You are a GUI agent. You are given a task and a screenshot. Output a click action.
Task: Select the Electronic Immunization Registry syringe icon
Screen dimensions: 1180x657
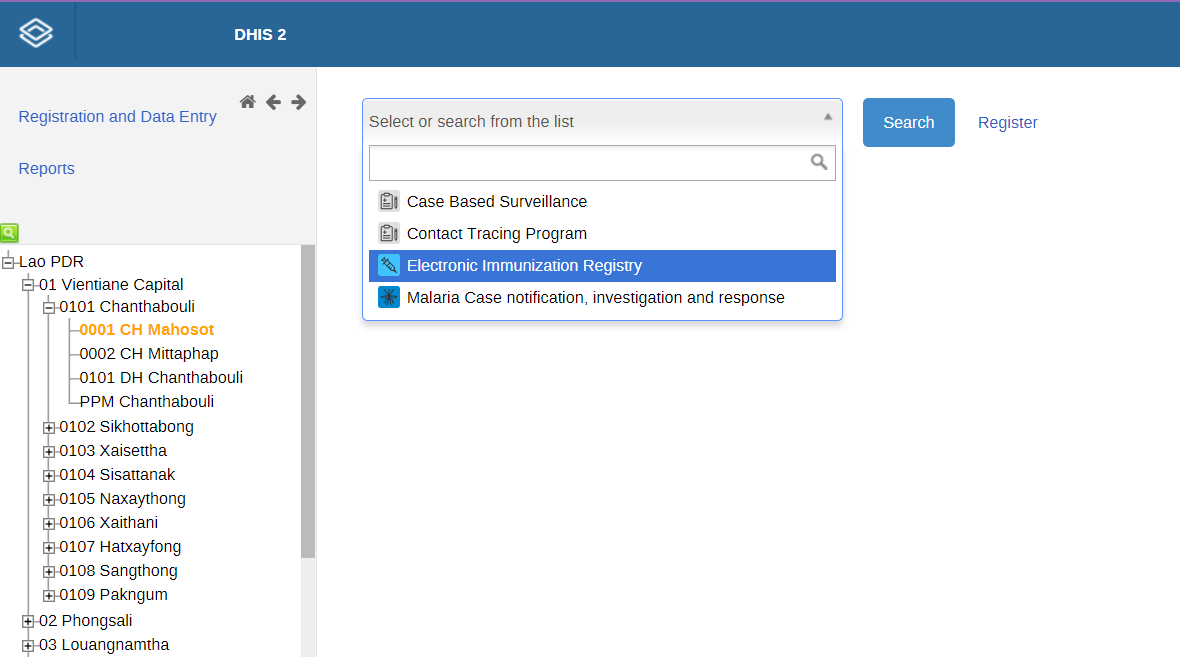pos(388,265)
